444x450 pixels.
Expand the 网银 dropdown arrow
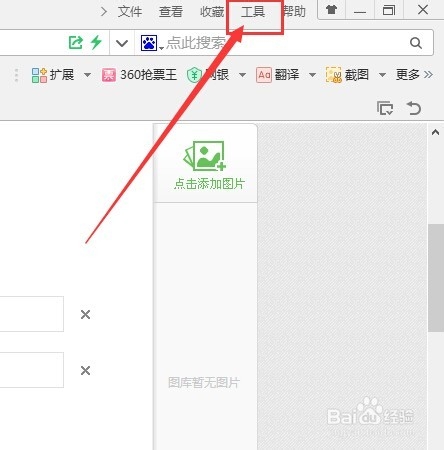coord(243,75)
